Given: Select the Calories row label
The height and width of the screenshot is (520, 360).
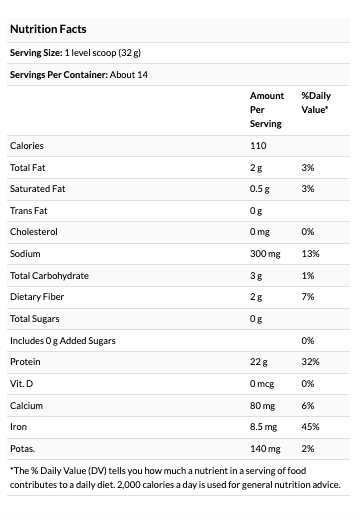Looking at the screenshot, I should click(x=27, y=146).
